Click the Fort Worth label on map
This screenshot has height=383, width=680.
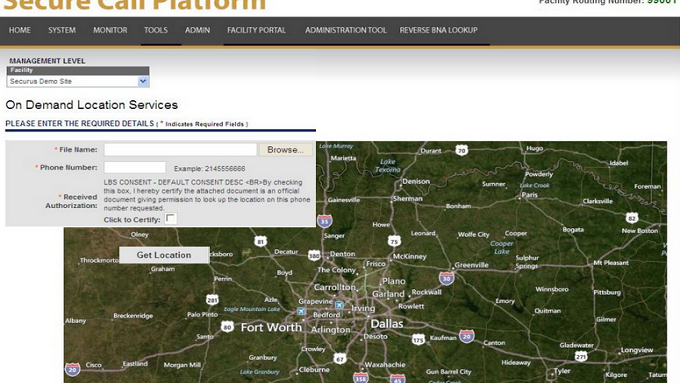pos(271,327)
